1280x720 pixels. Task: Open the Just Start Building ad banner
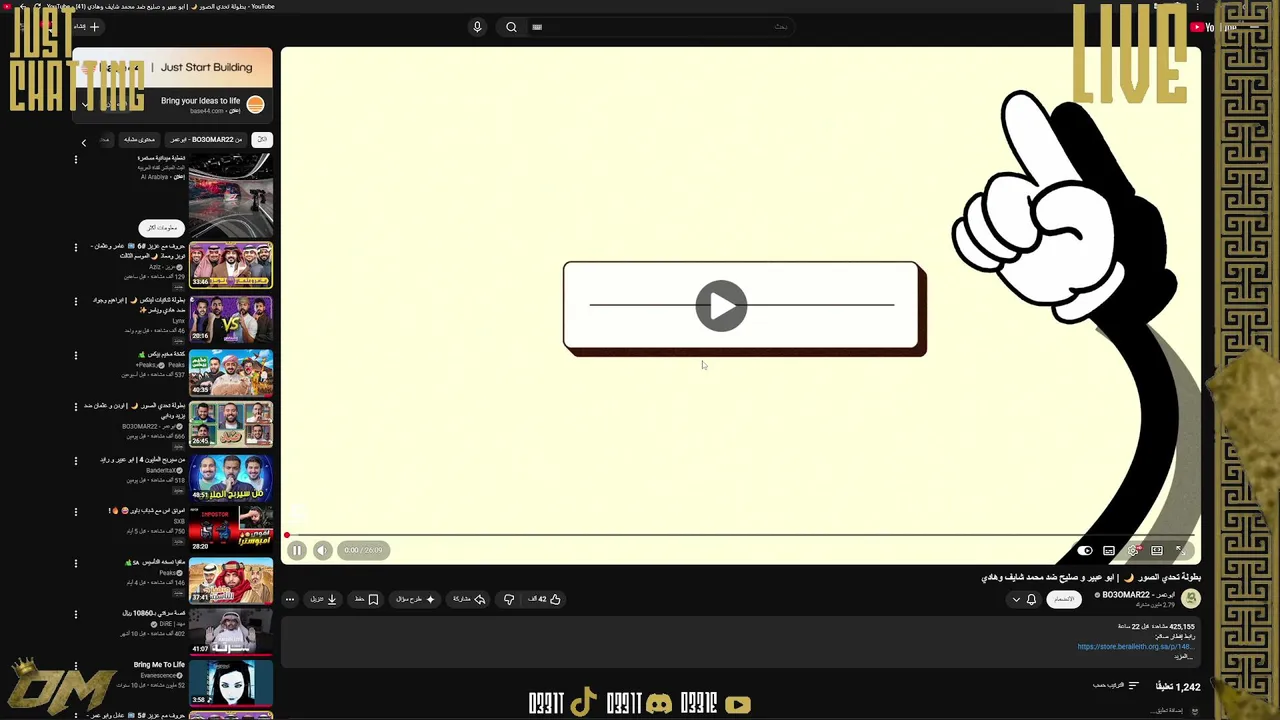tap(172, 68)
